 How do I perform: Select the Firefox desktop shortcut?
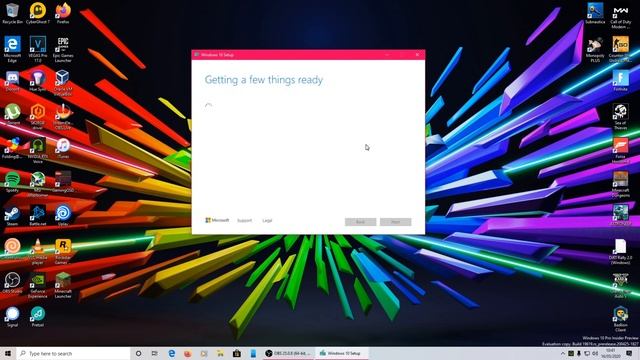(x=63, y=13)
